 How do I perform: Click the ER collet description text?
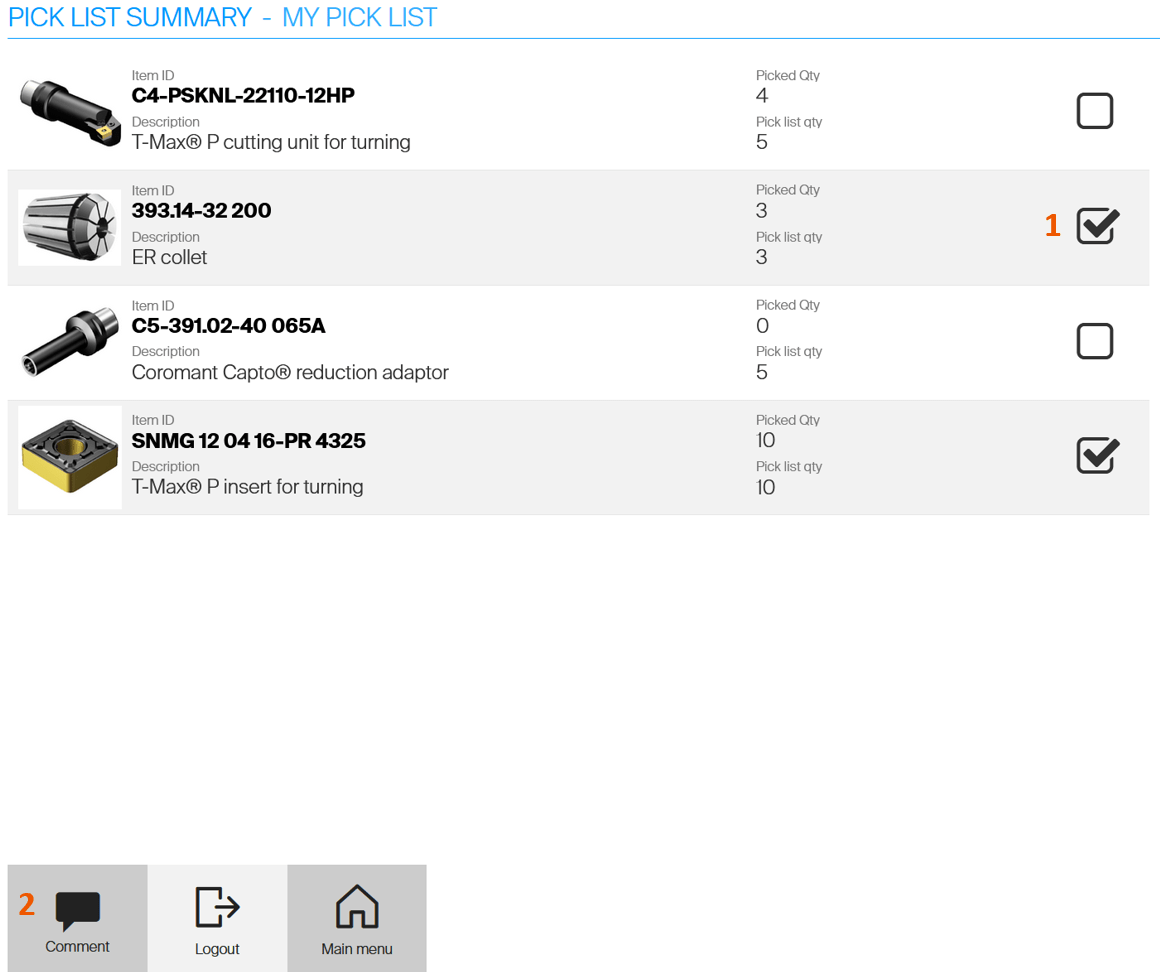(x=169, y=257)
